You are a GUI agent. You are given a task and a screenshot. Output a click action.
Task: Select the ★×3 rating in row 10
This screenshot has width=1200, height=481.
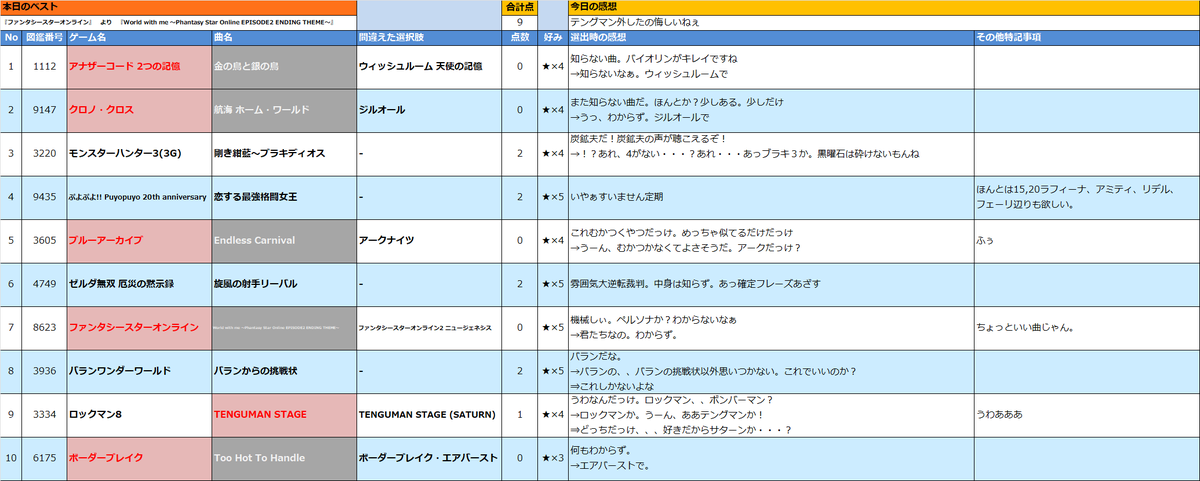coord(553,458)
